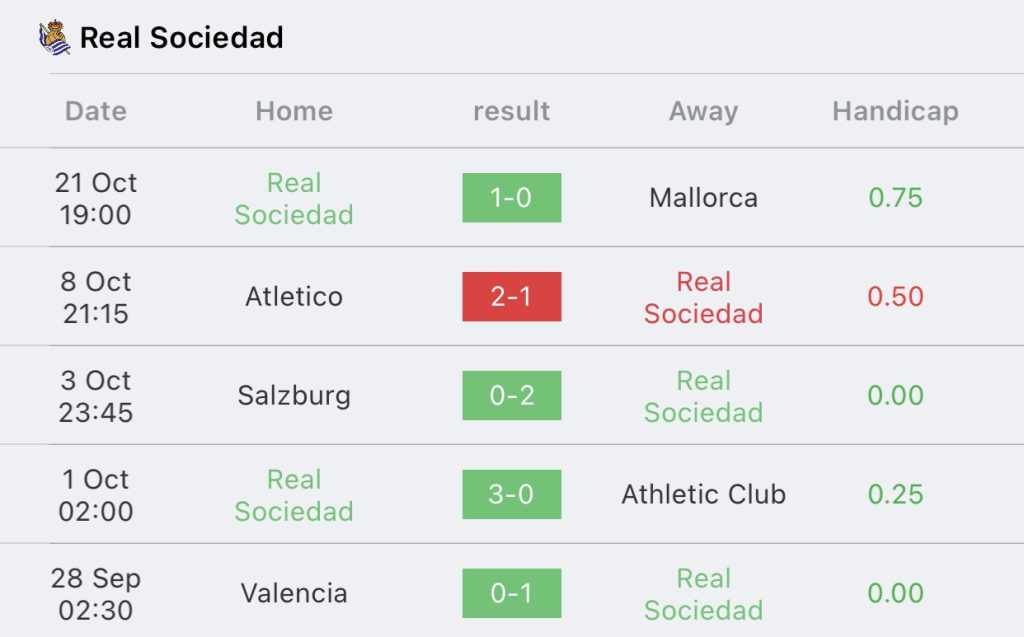The image size is (1024, 637).
Task: Click the 21 Oct 19:00 match date
Action: [x=96, y=198]
